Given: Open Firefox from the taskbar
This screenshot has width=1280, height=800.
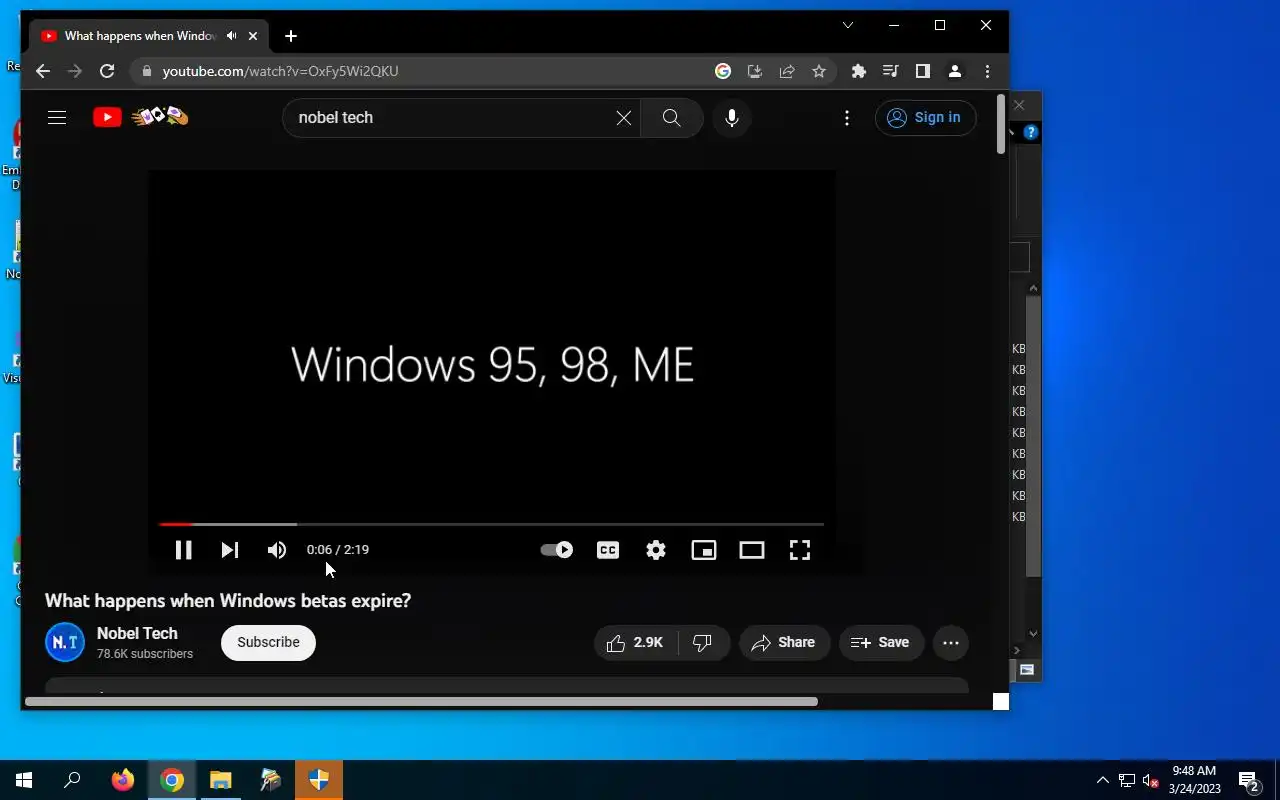Looking at the screenshot, I should click(123, 780).
